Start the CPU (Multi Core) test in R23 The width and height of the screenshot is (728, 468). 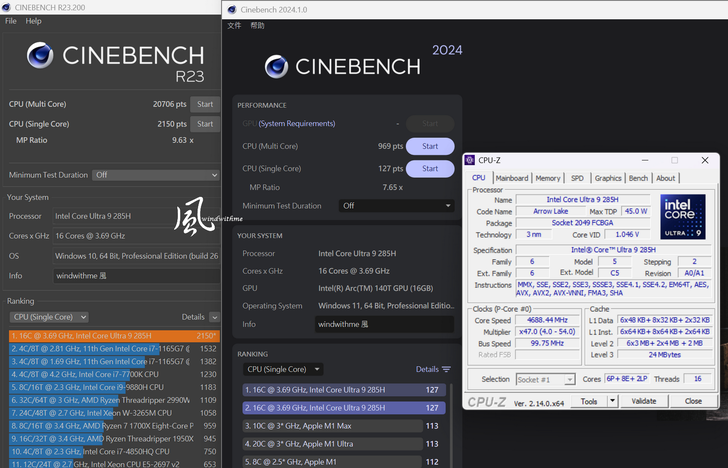205,104
